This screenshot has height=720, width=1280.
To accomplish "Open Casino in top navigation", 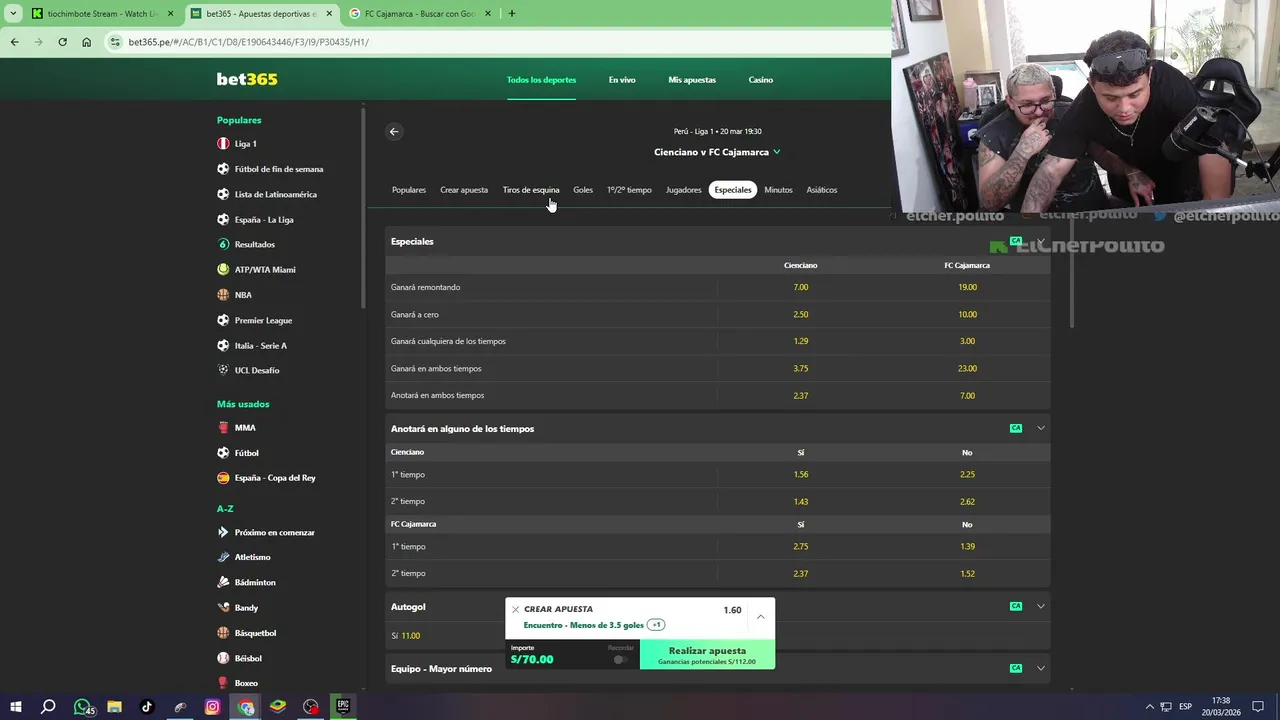I will click(x=761, y=80).
